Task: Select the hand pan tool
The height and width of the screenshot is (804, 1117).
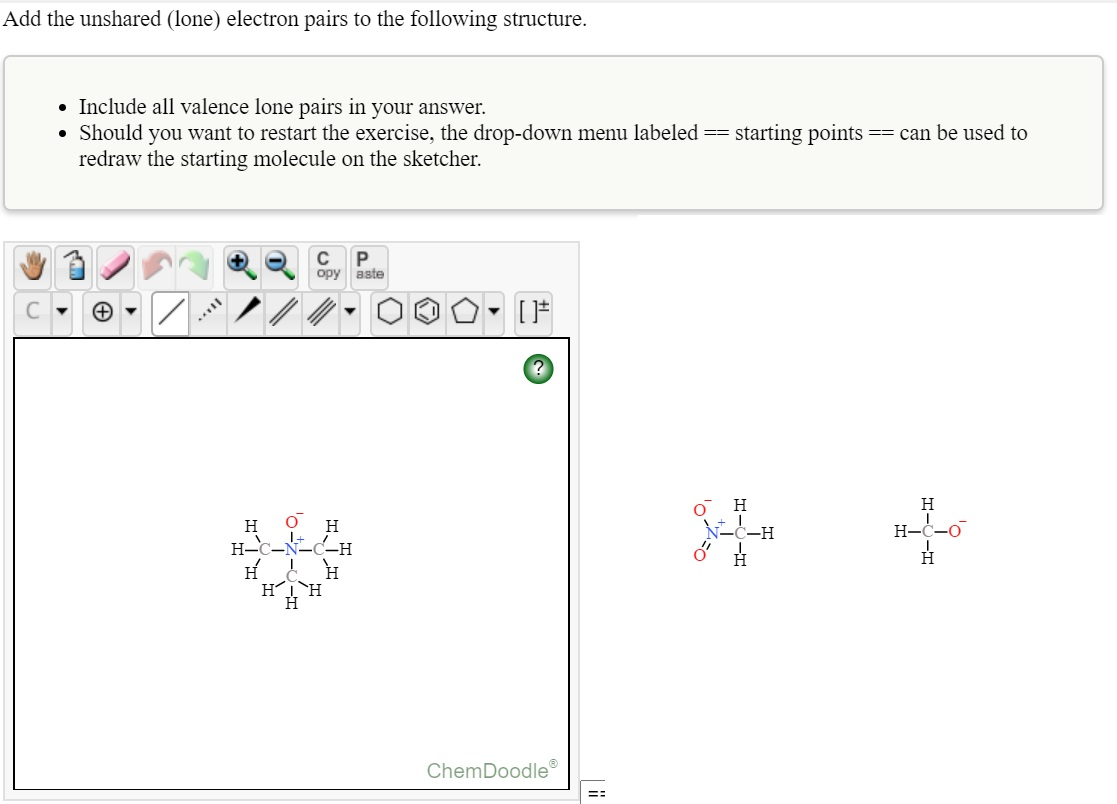Action: pos(32,265)
